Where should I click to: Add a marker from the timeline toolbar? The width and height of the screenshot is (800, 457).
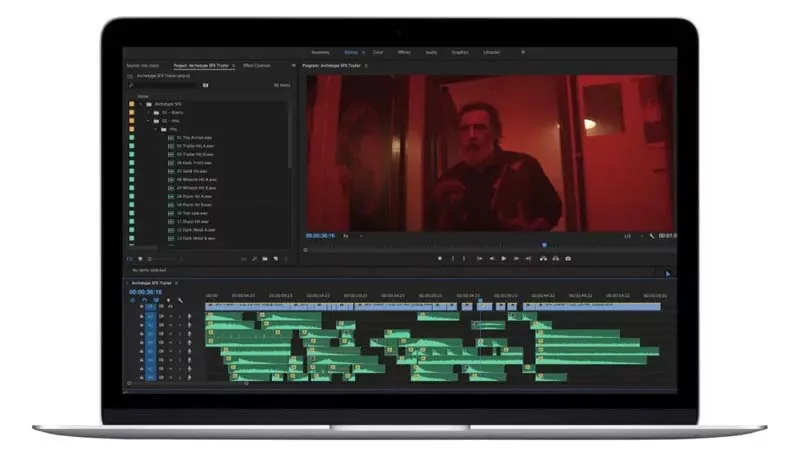[x=168, y=300]
